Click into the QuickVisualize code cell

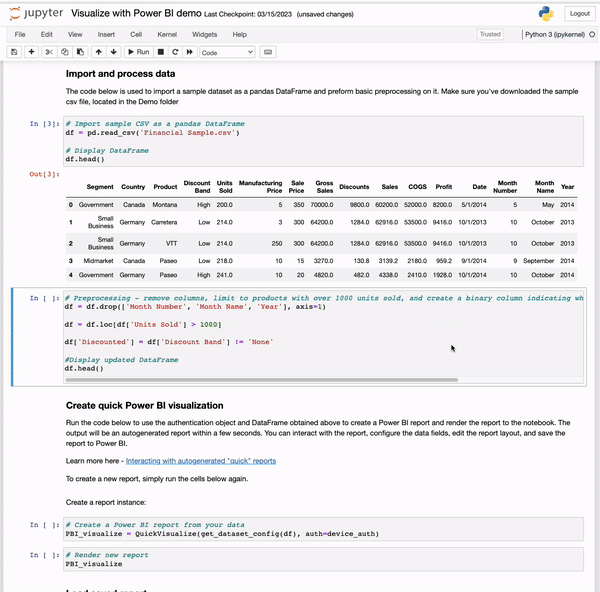323,529
